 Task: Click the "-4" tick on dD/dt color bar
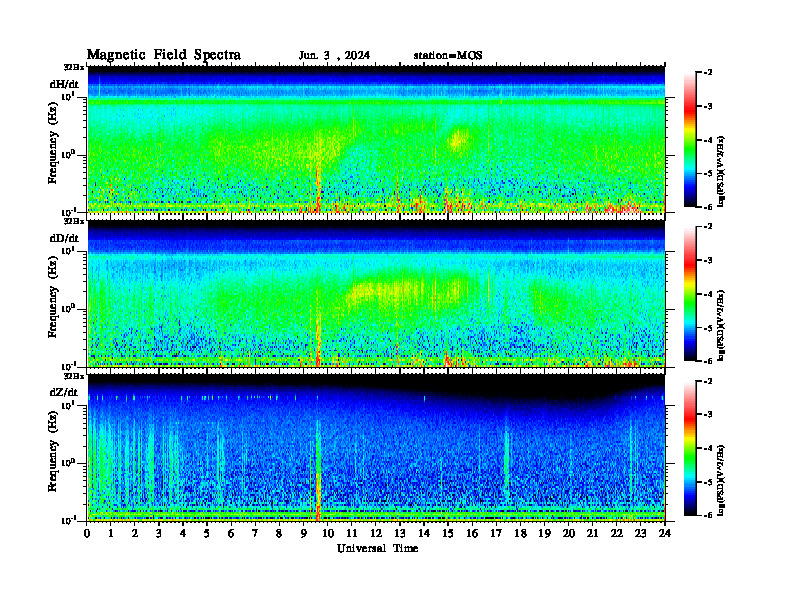[706, 294]
